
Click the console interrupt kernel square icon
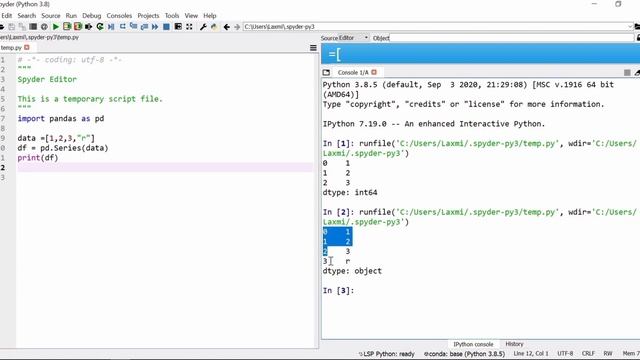627,72
